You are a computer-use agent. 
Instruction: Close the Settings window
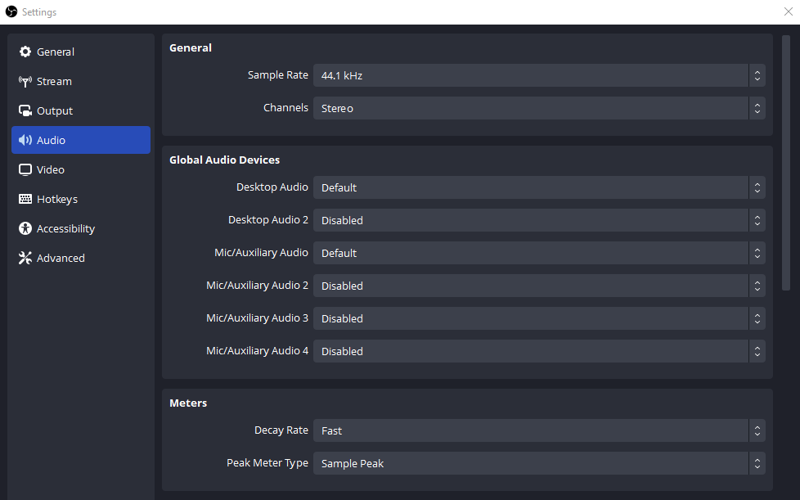coord(788,12)
